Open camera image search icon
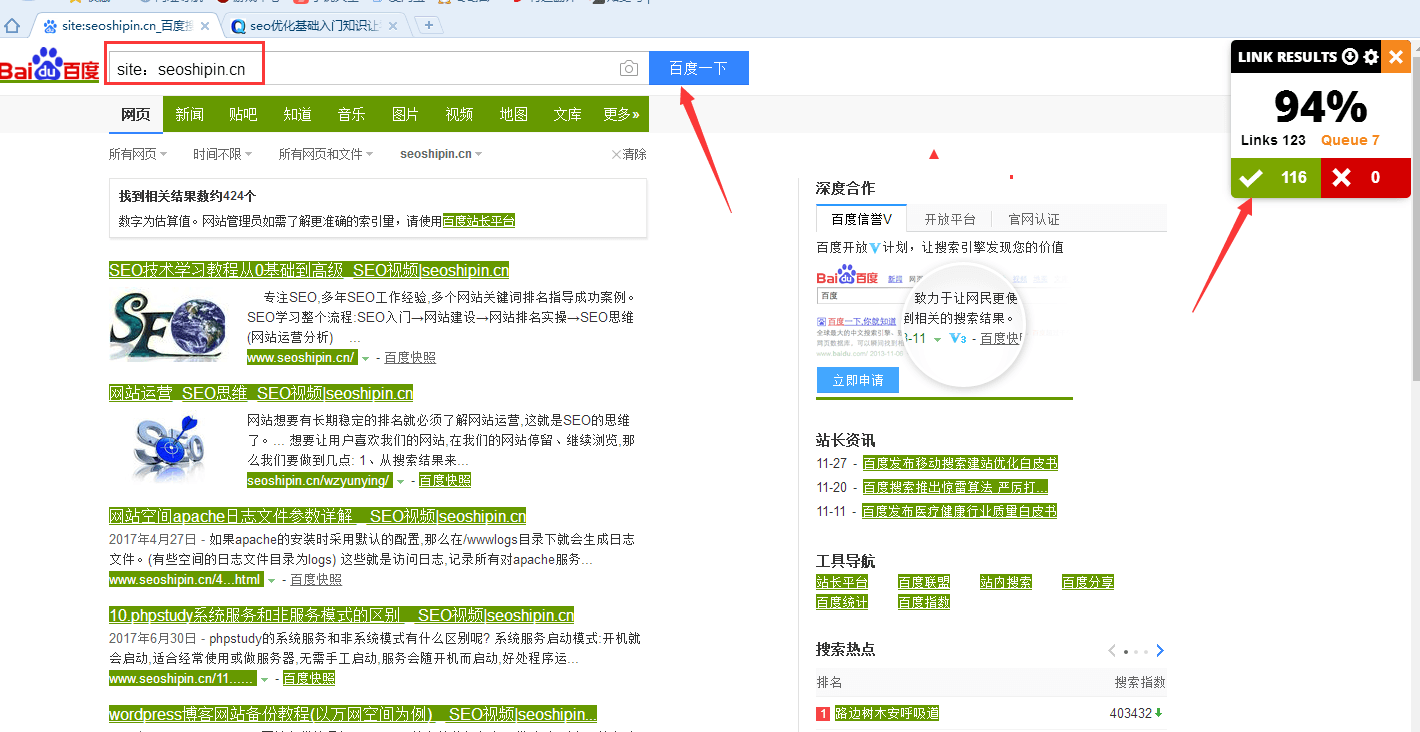The image size is (1420, 732). (x=628, y=68)
